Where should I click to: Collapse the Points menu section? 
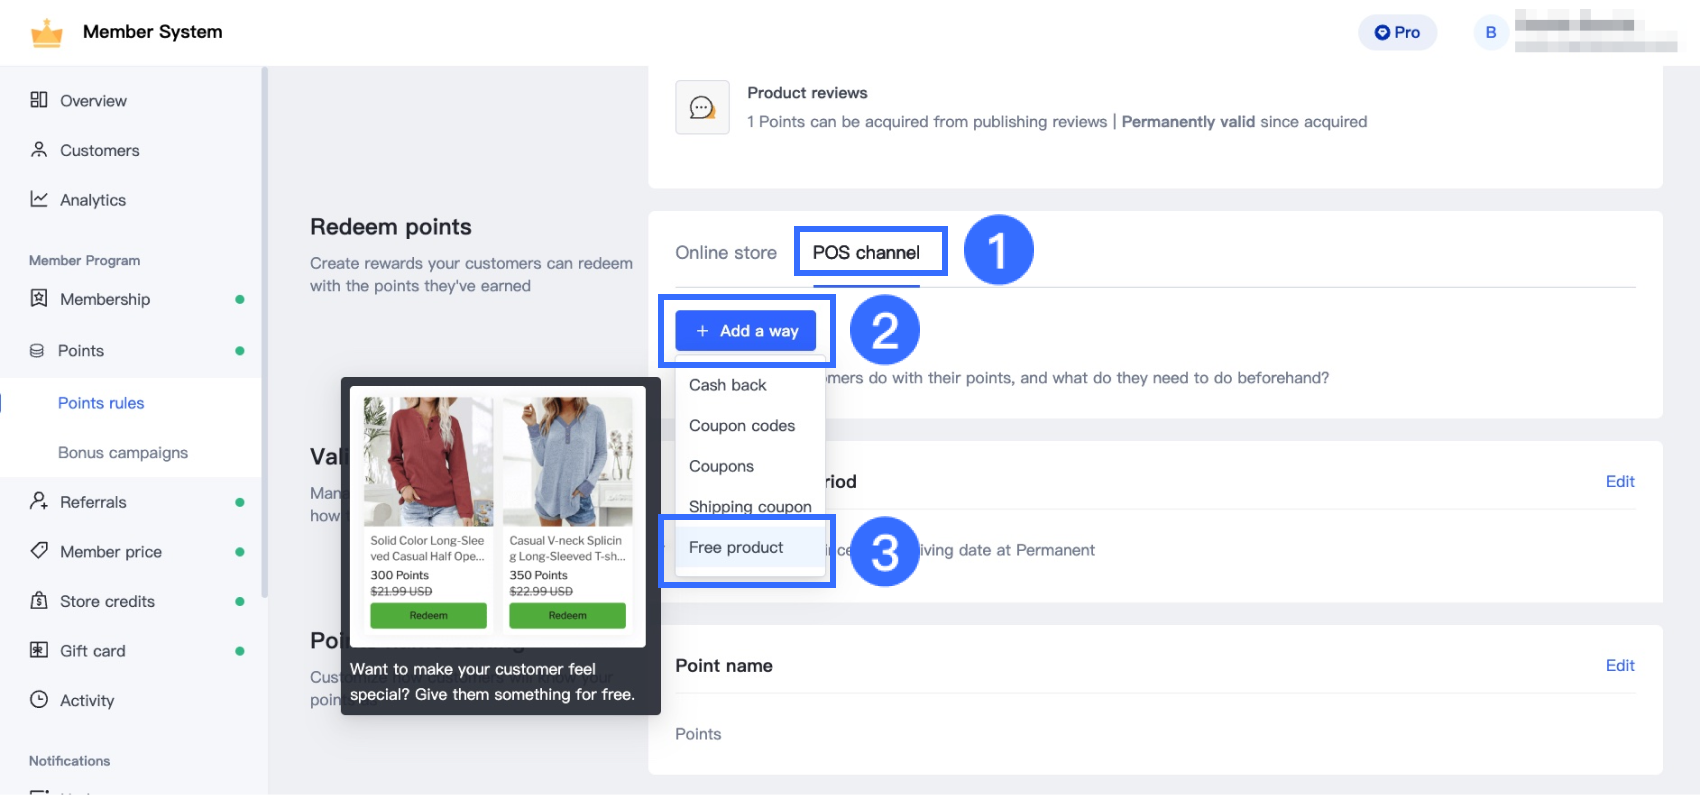pos(80,351)
